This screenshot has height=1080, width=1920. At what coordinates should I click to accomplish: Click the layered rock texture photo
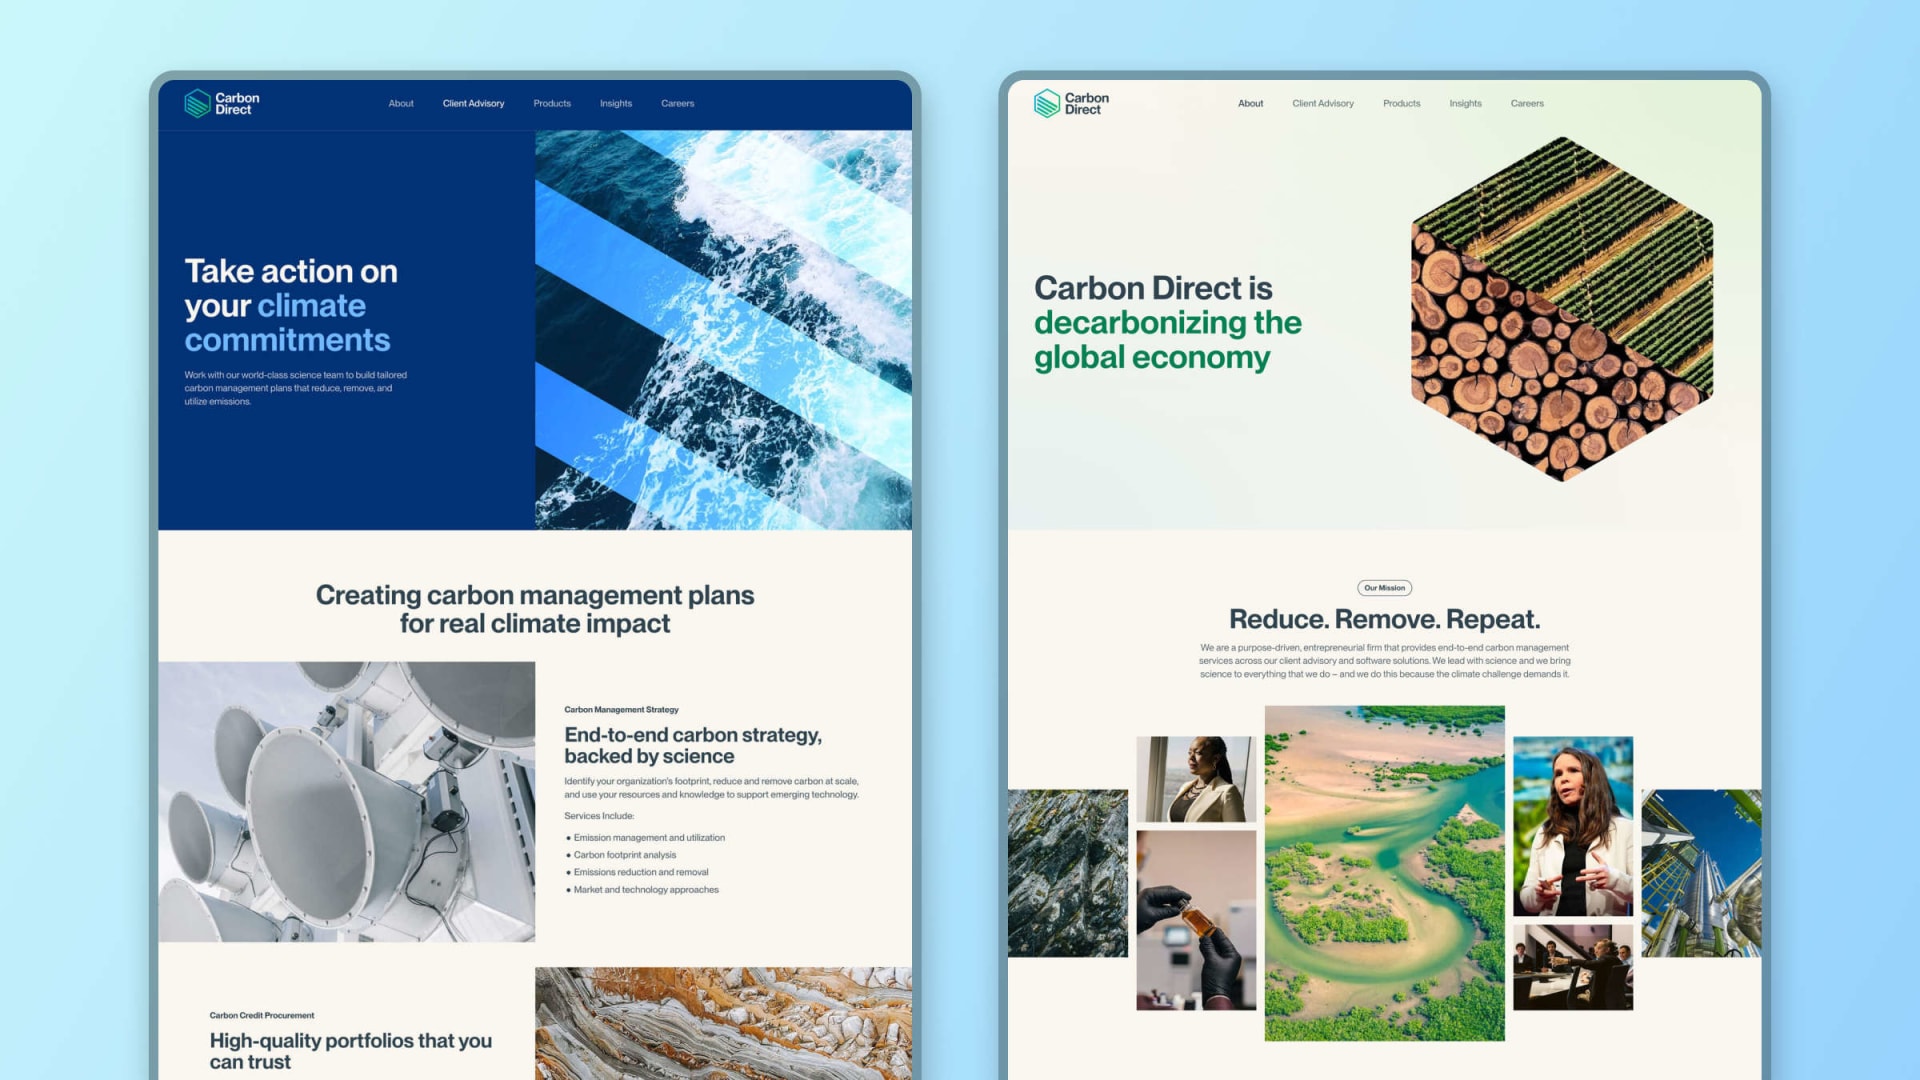tap(723, 1023)
